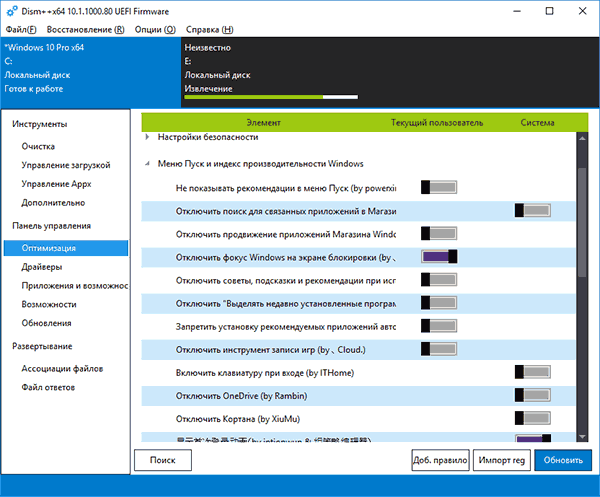
Task: Open Очистка in sidebar
Action: (x=38, y=146)
